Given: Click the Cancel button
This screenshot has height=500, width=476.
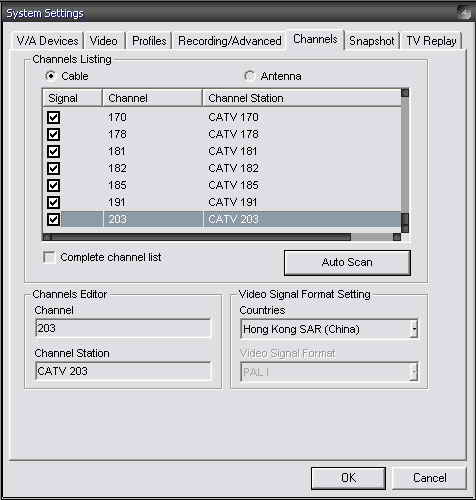Looking at the screenshot, I should (429, 478).
